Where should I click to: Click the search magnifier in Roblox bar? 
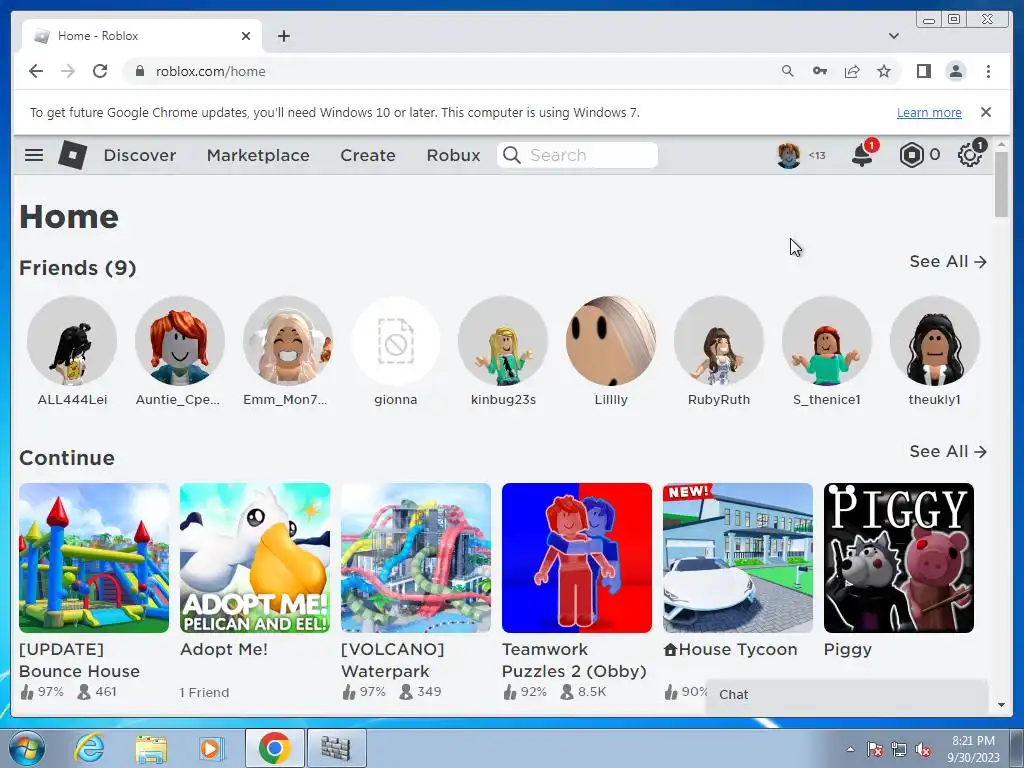point(512,155)
